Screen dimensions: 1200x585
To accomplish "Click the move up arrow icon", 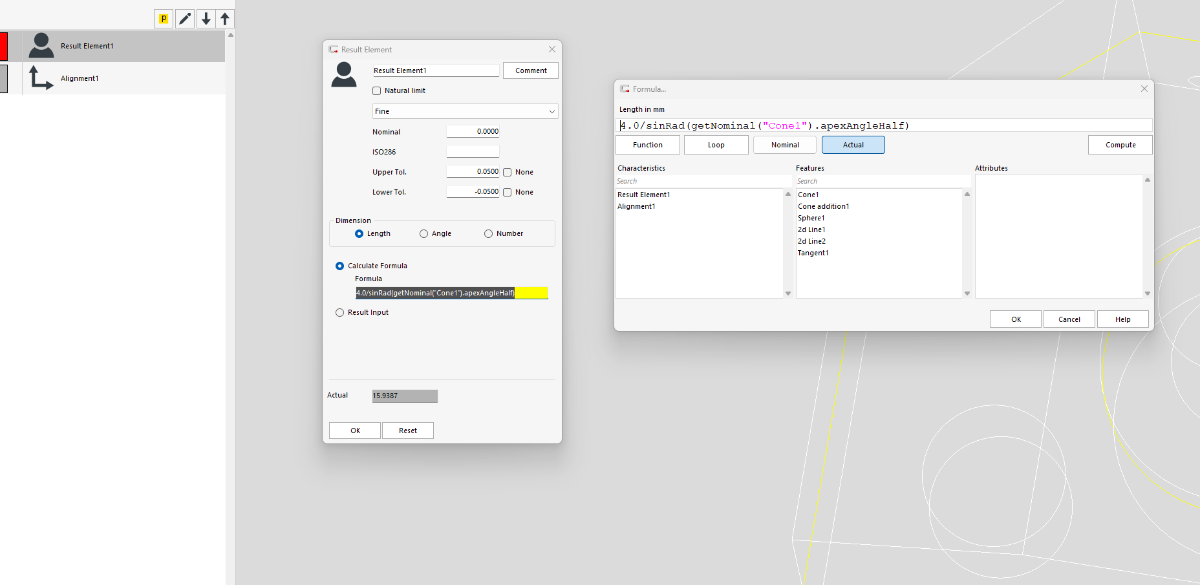I will (226, 19).
